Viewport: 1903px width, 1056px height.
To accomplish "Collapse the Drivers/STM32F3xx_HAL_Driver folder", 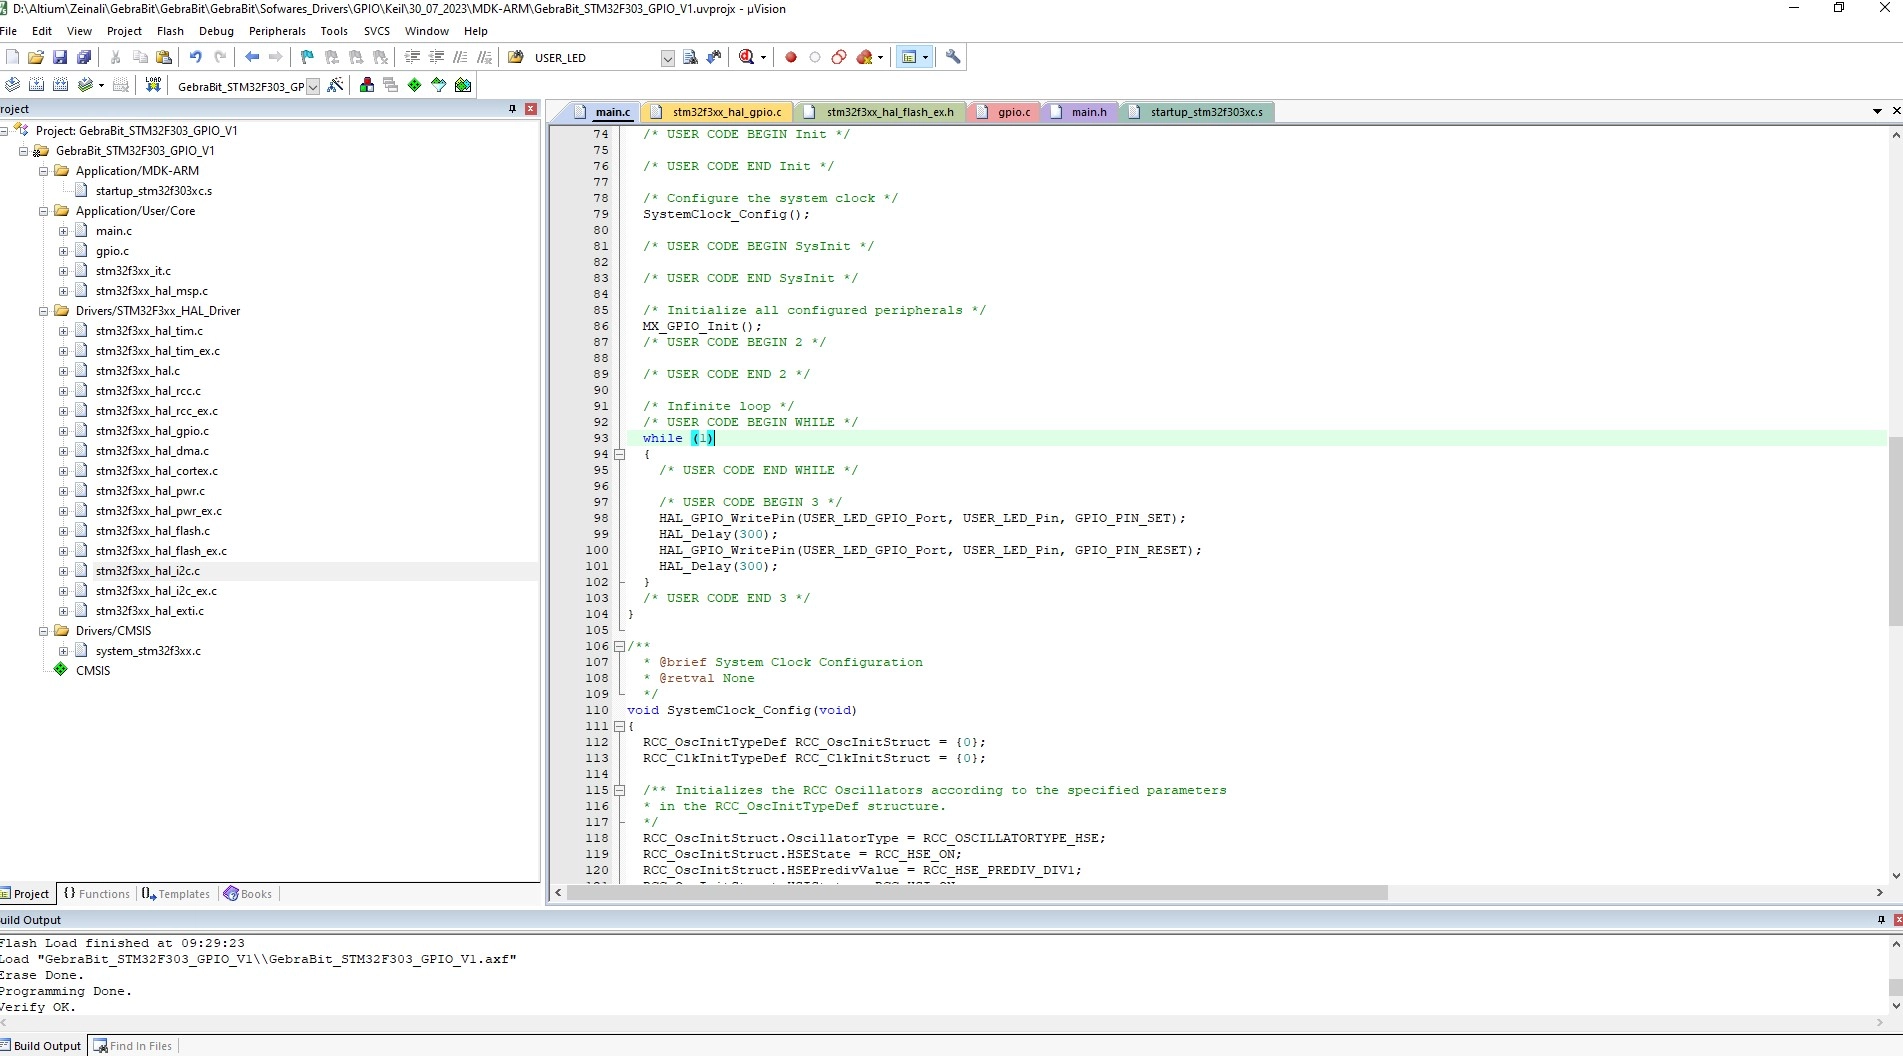I will tap(44, 311).
